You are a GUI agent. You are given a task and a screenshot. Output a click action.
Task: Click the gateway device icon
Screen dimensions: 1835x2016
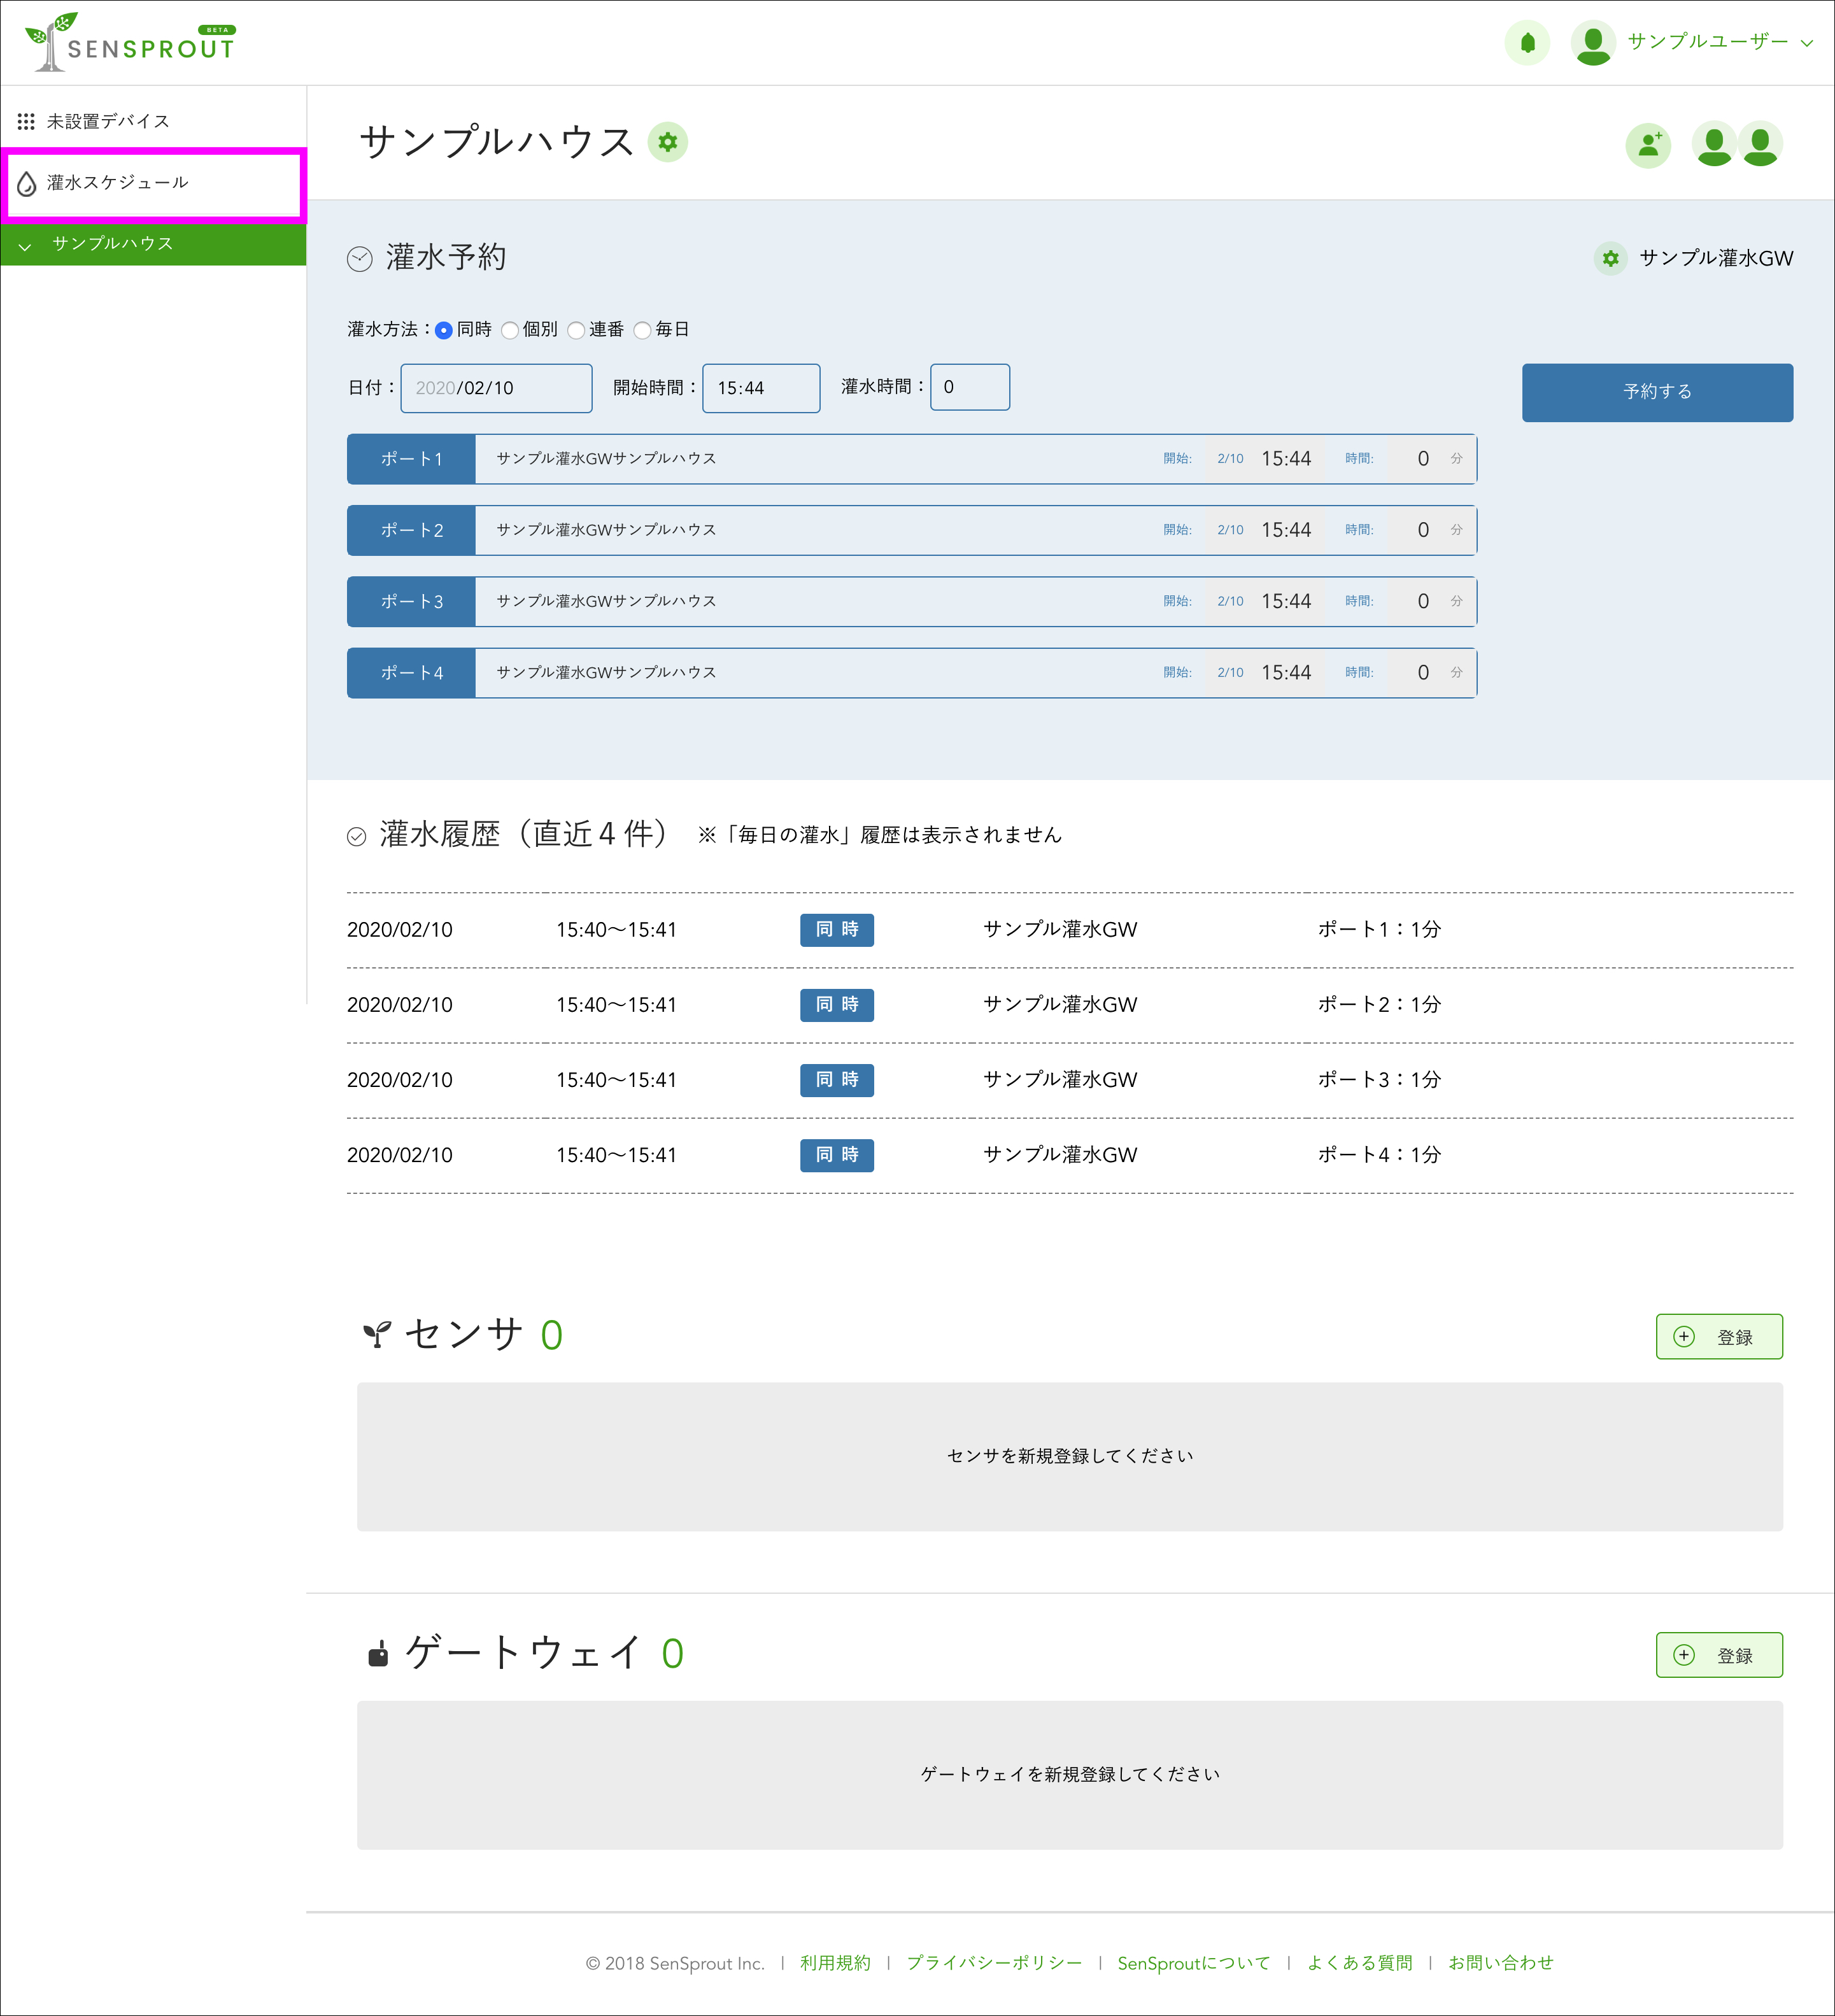click(378, 1654)
